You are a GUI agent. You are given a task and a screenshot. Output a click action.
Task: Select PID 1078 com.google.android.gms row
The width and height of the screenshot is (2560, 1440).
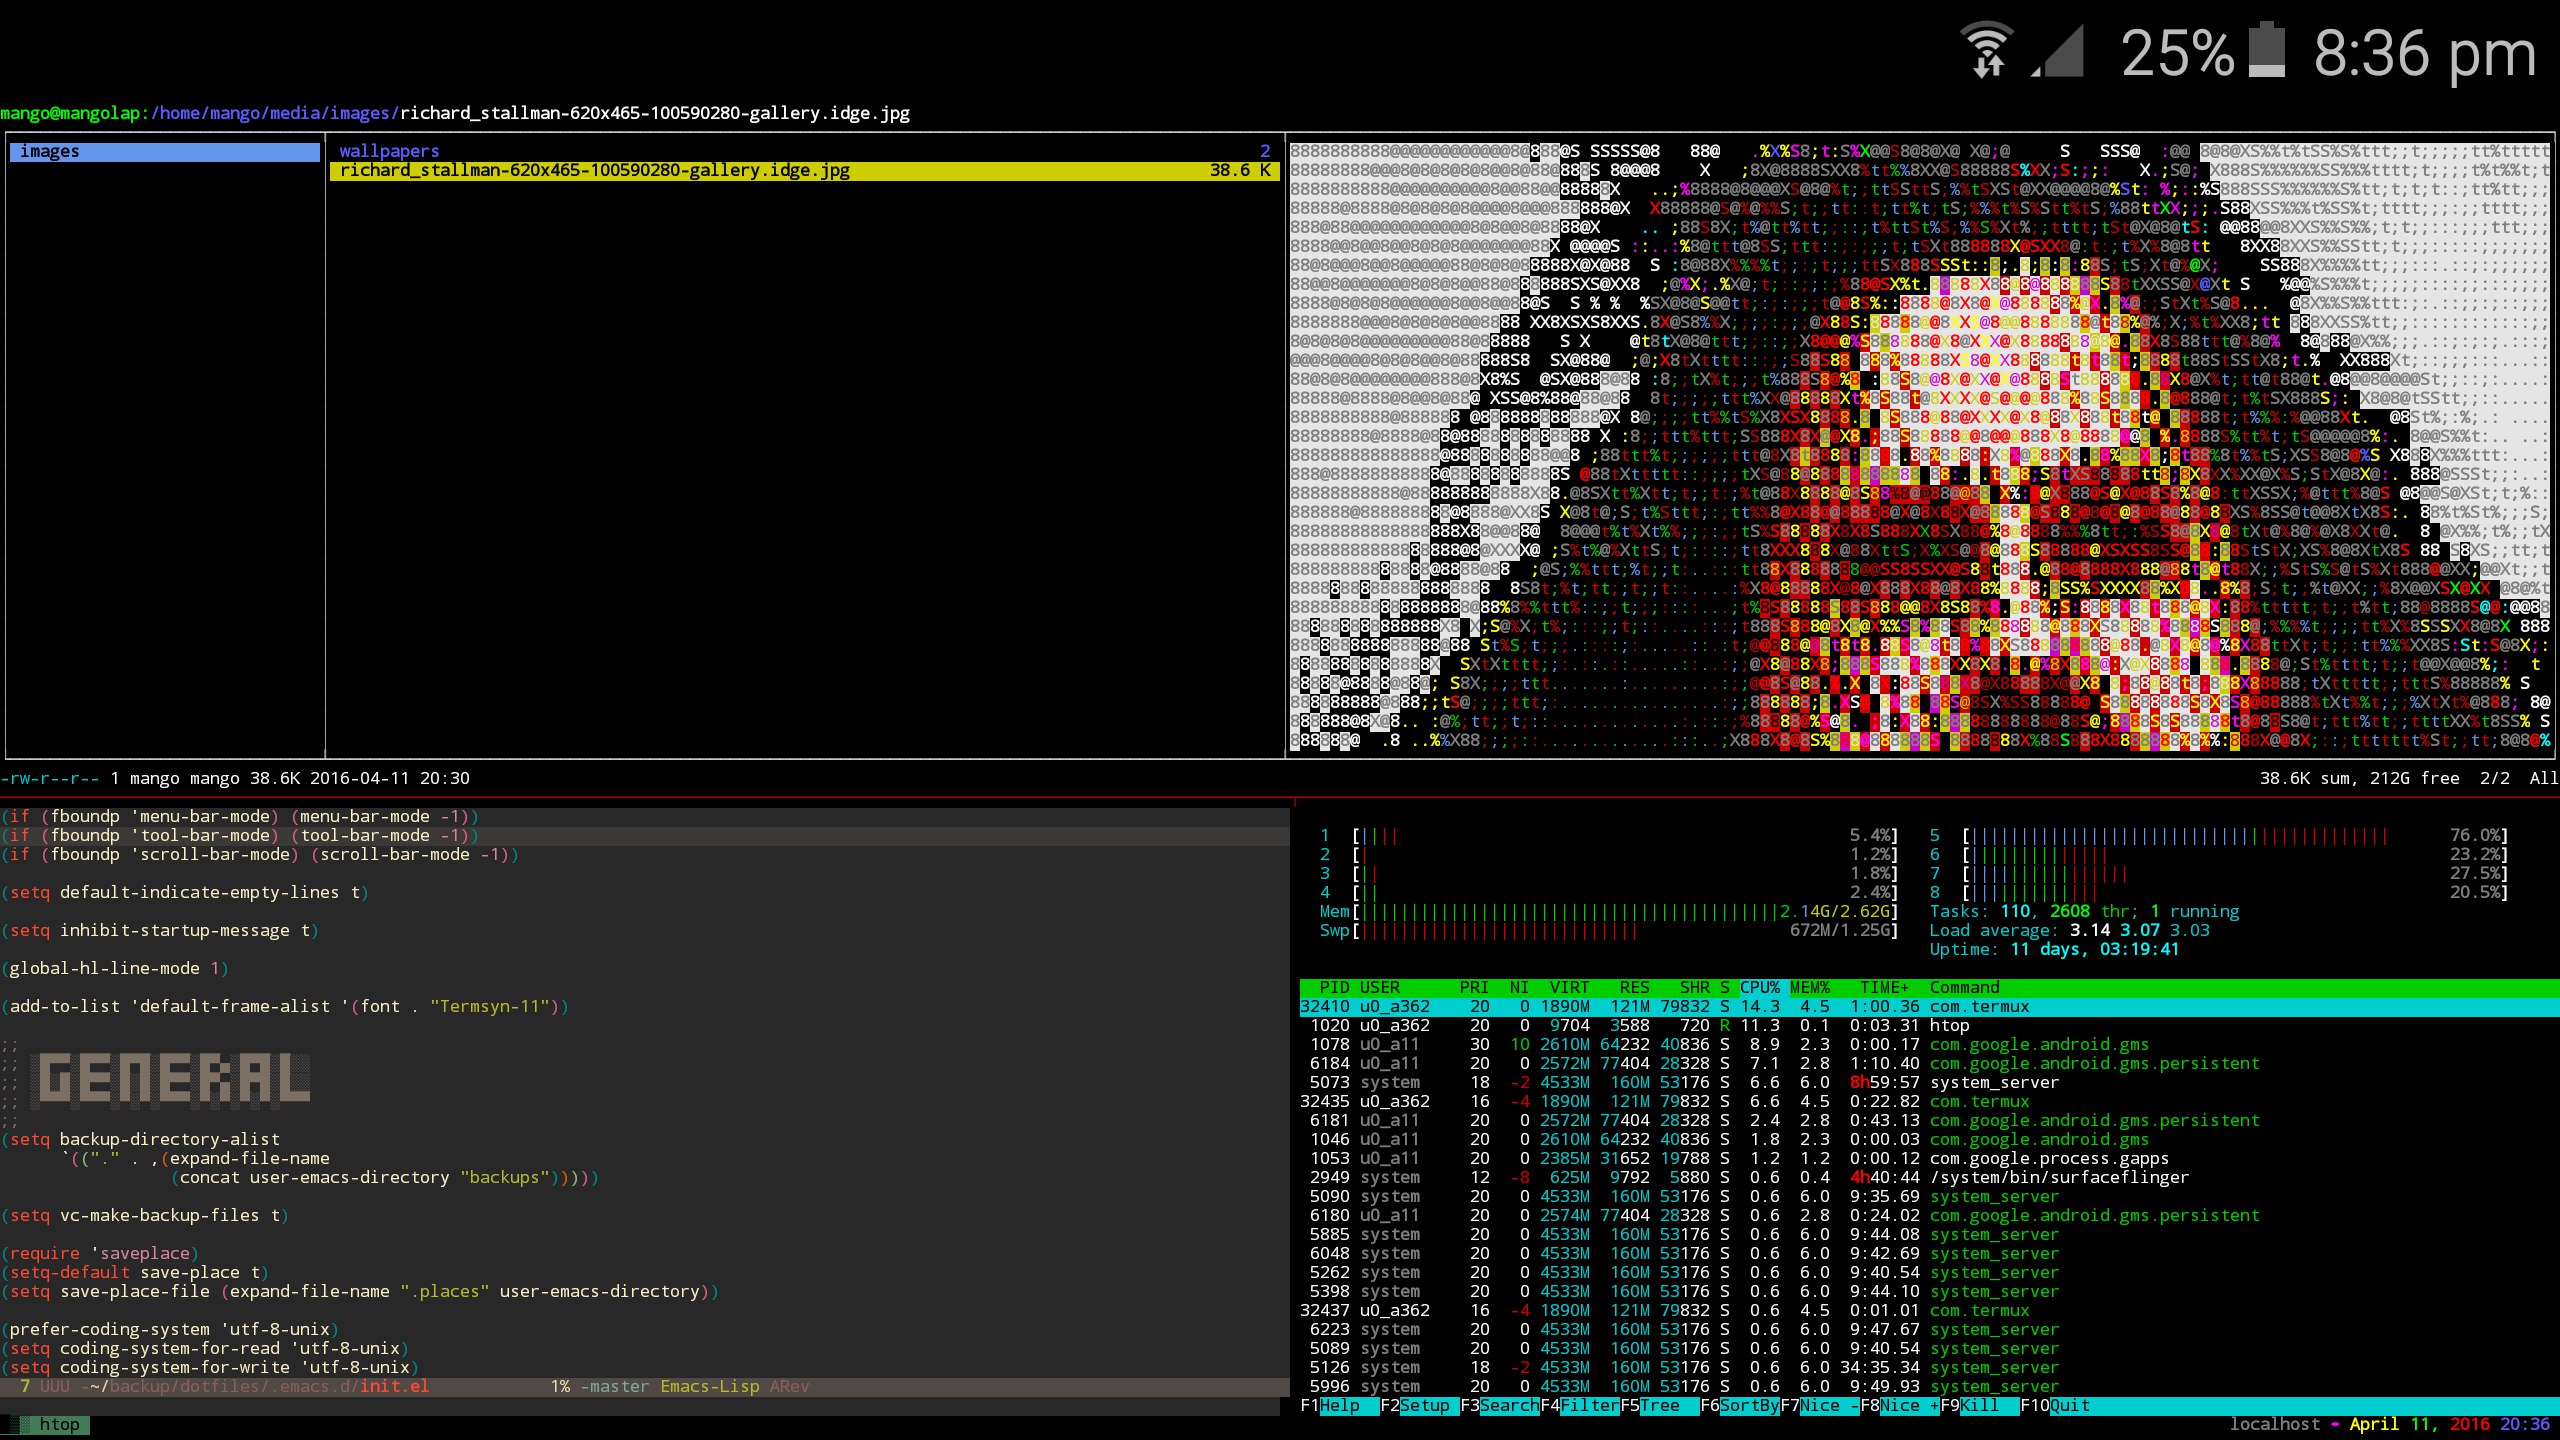1930,1044
